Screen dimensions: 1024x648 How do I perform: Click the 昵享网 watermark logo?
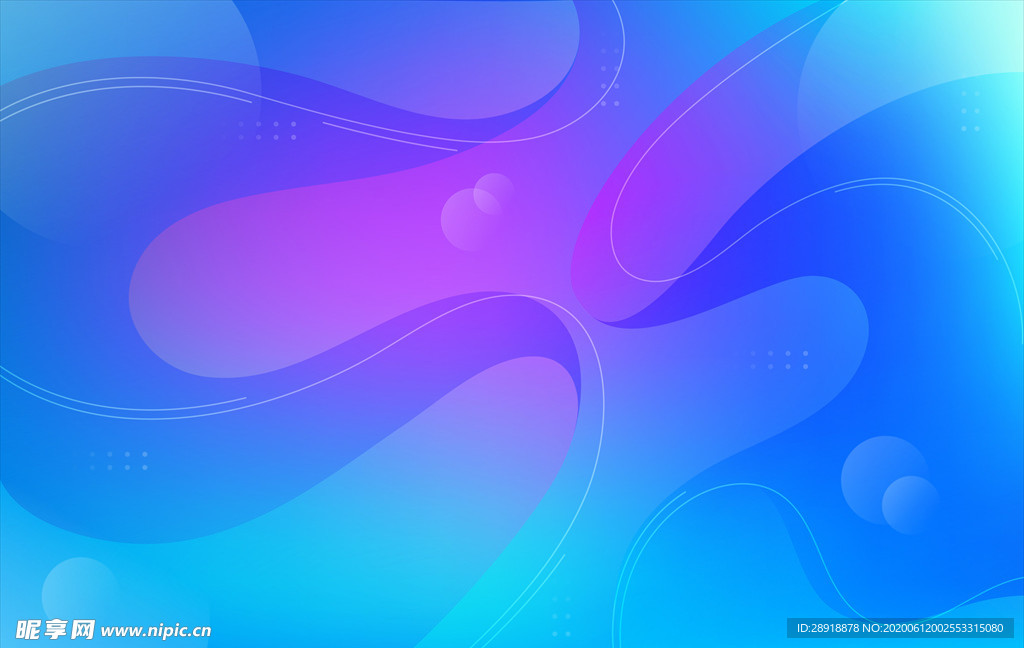pyautogui.click(x=55, y=629)
